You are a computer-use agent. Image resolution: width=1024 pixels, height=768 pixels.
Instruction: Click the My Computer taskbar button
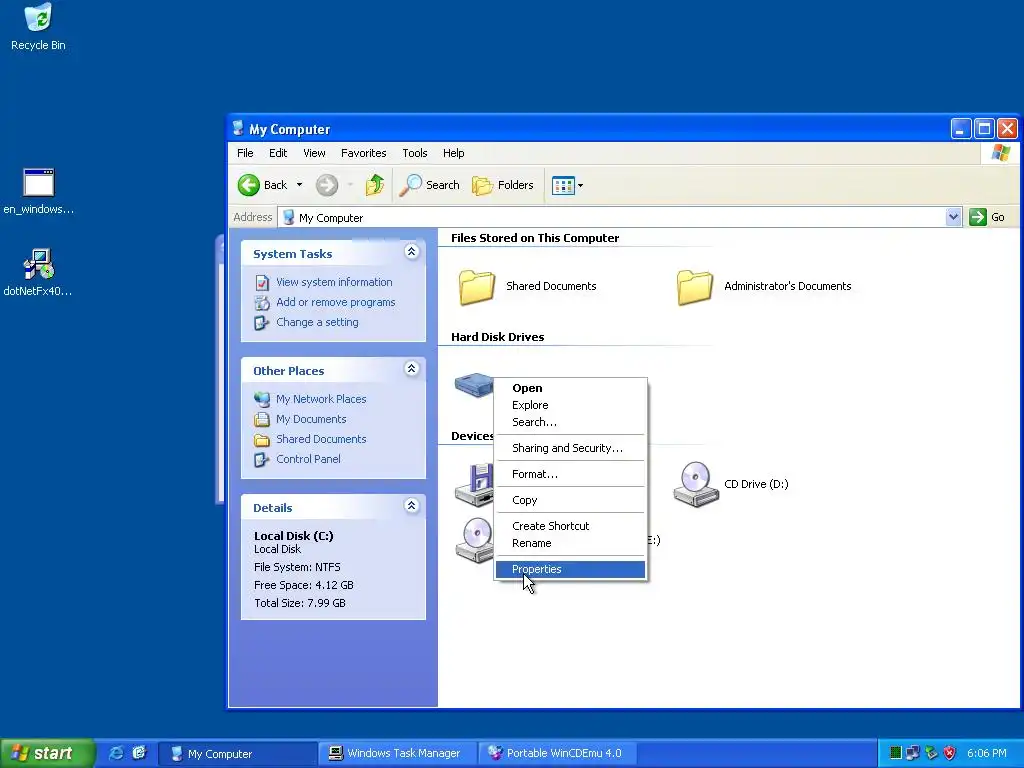point(238,753)
